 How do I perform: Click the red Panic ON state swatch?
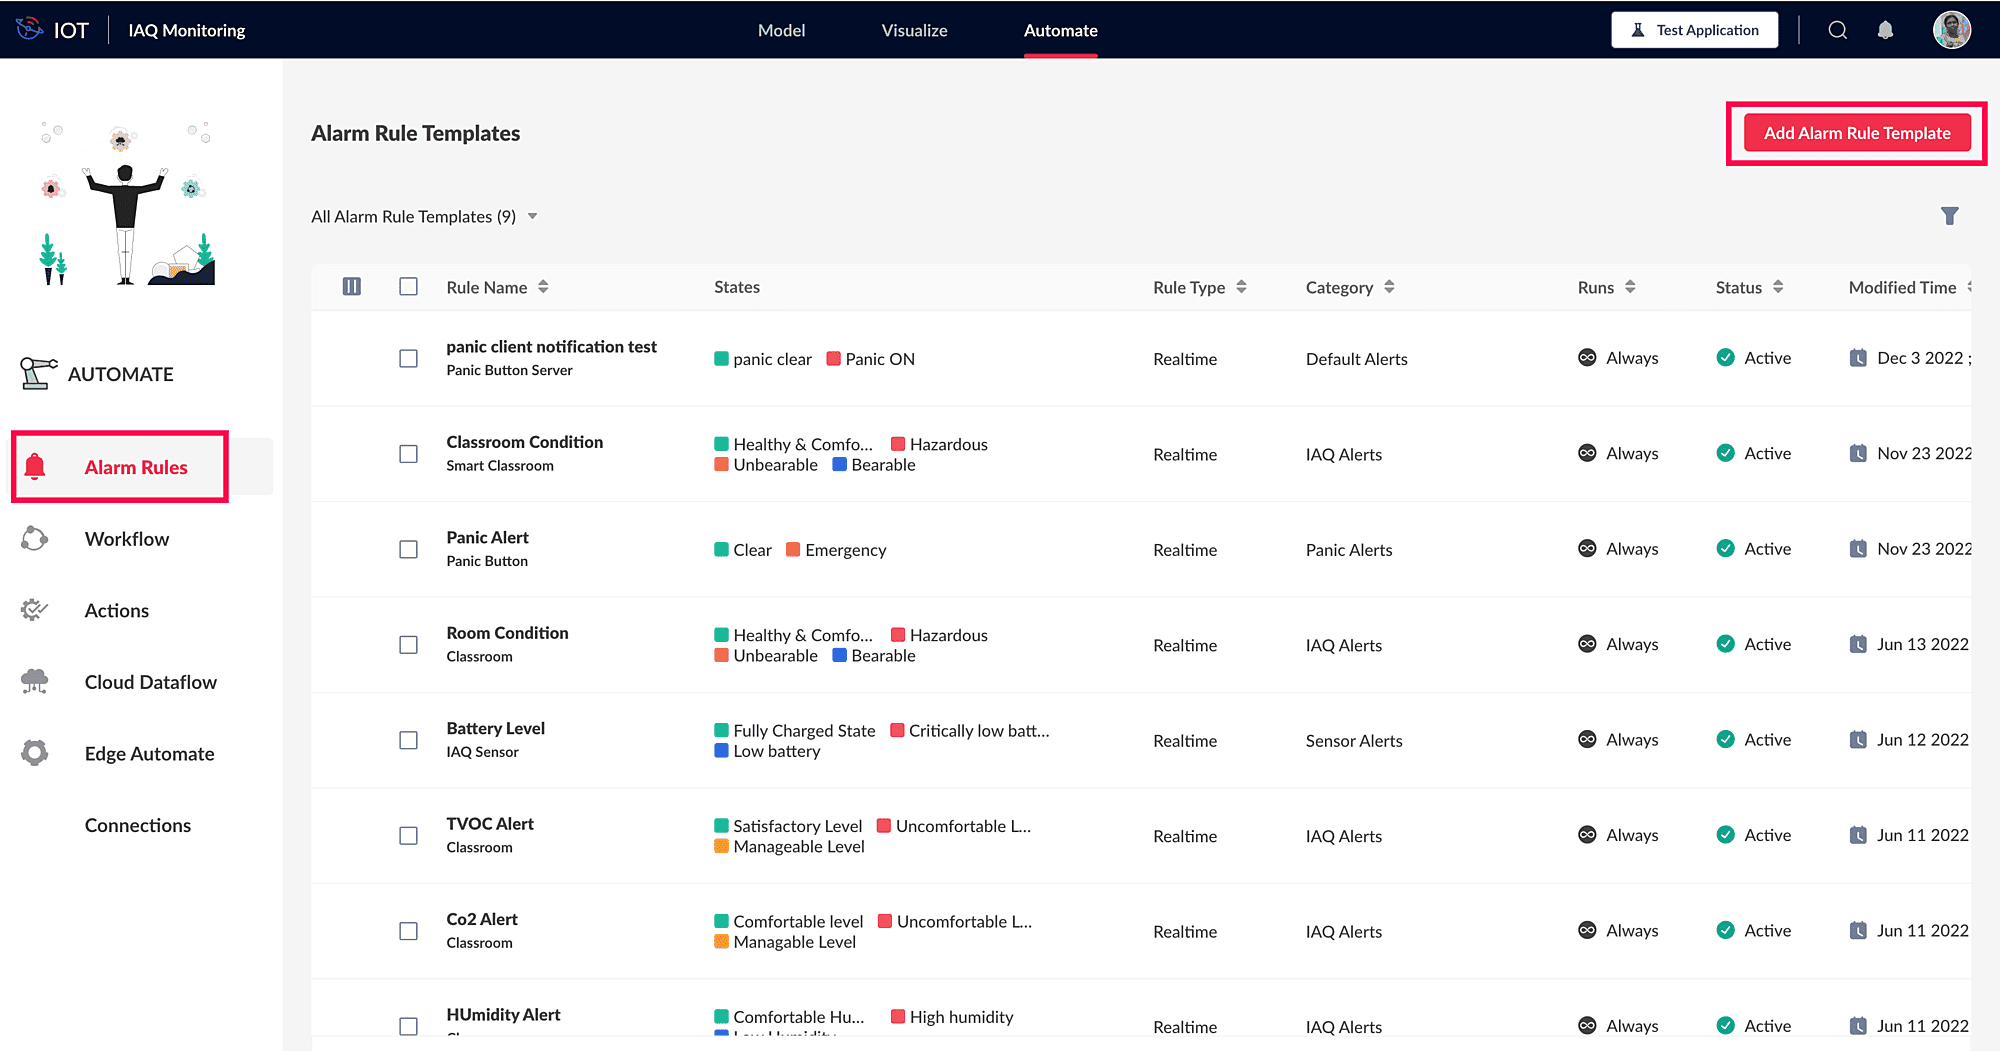(833, 359)
